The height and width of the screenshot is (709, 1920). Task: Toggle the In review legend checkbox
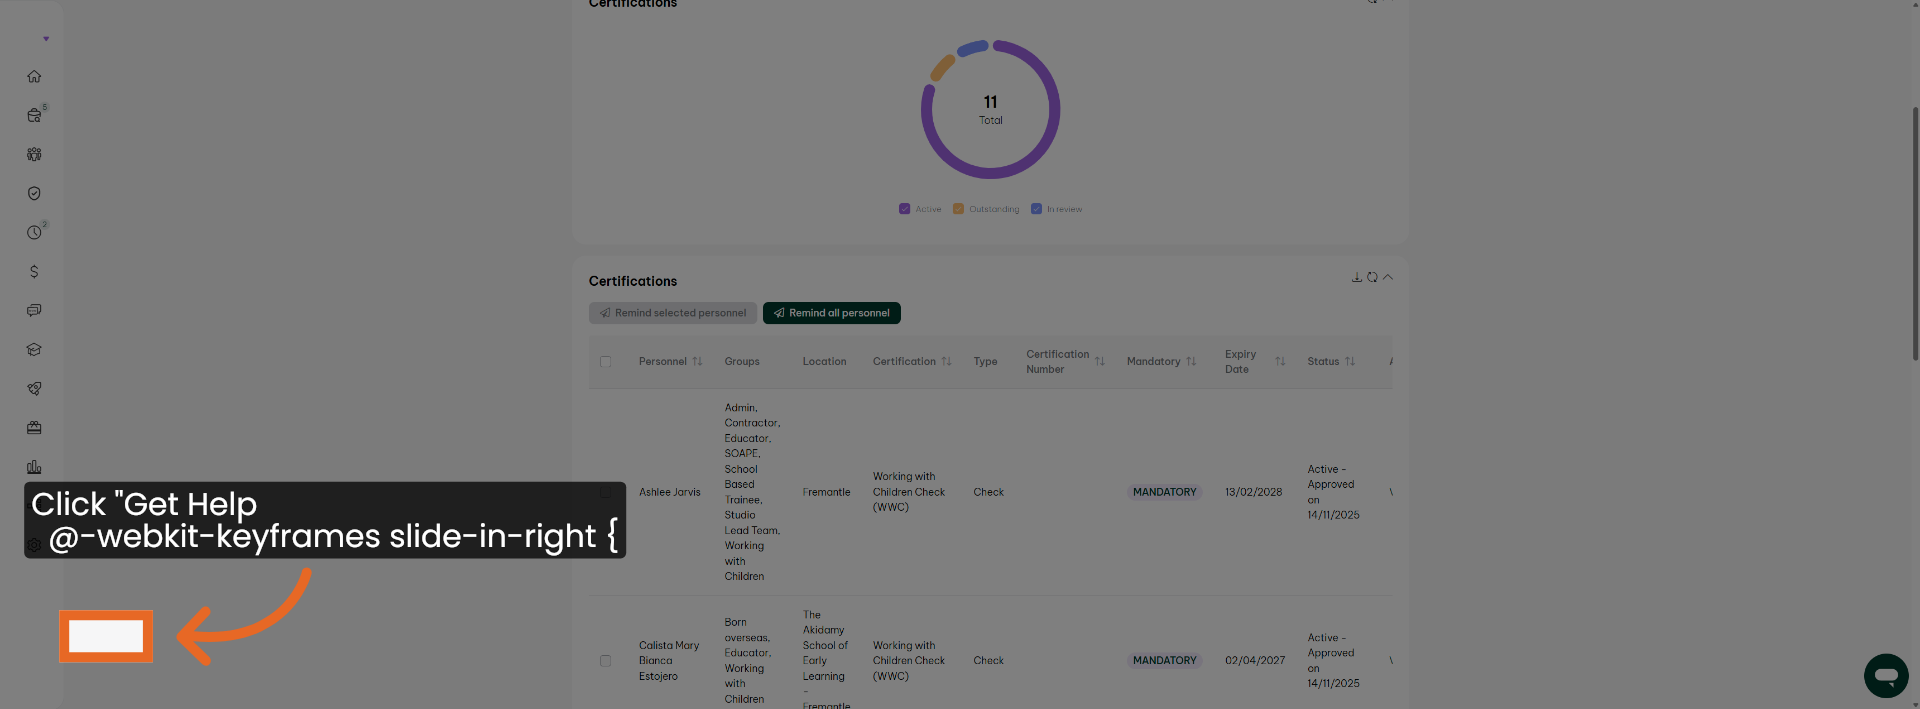click(1036, 209)
